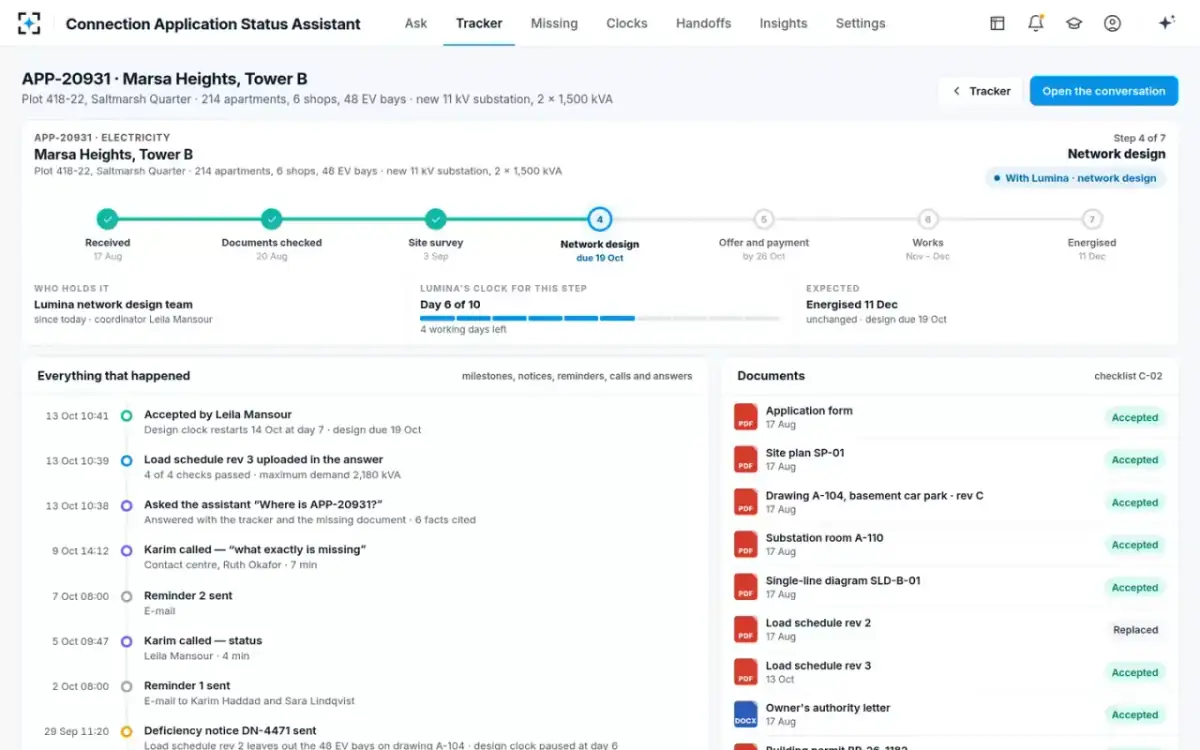Select step 4 Network design marker
1200x750 pixels.
[x=599, y=219]
